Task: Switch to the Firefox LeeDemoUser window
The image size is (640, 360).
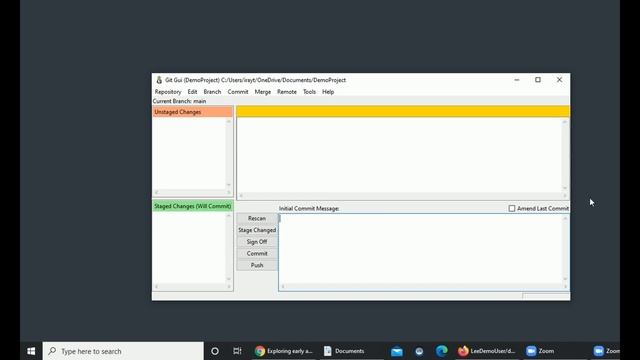Action: pos(486,351)
